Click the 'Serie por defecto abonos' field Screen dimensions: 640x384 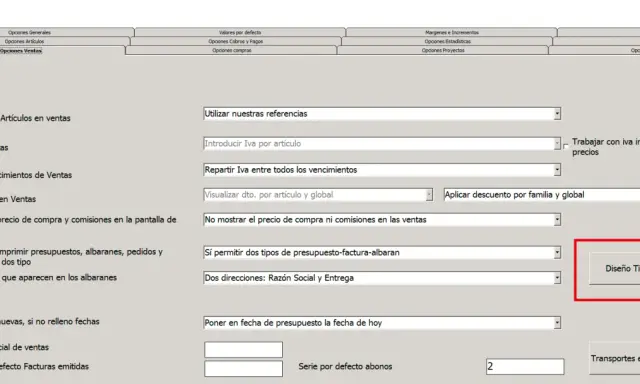pyautogui.click(x=525, y=366)
